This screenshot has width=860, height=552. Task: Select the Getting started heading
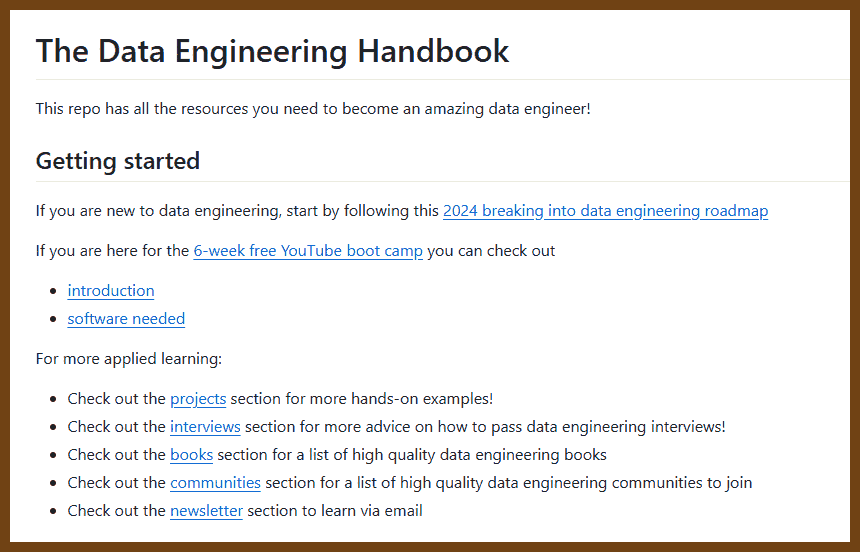click(118, 161)
